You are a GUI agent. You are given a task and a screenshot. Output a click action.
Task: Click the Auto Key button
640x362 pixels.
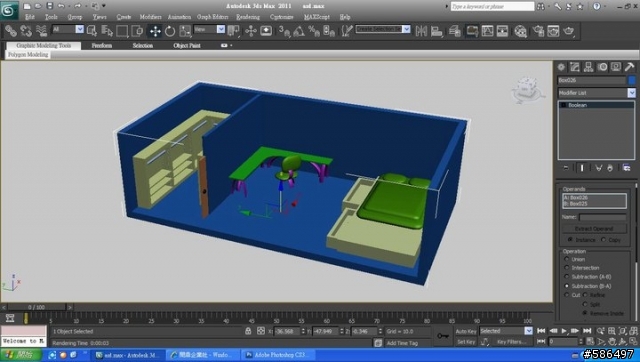pyautogui.click(x=466, y=331)
